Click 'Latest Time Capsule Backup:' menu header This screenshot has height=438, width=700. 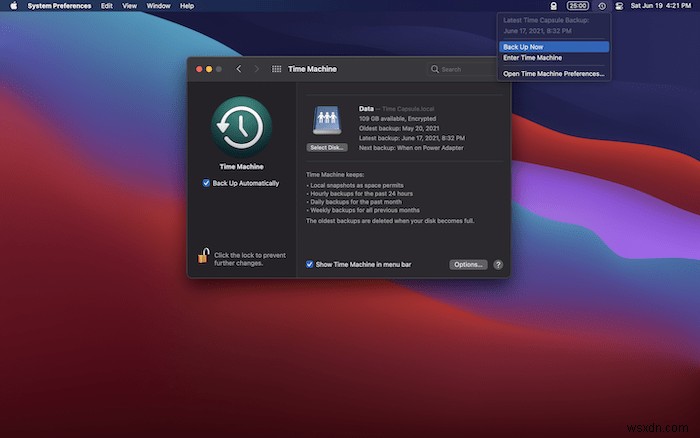(x=546, y=20)
